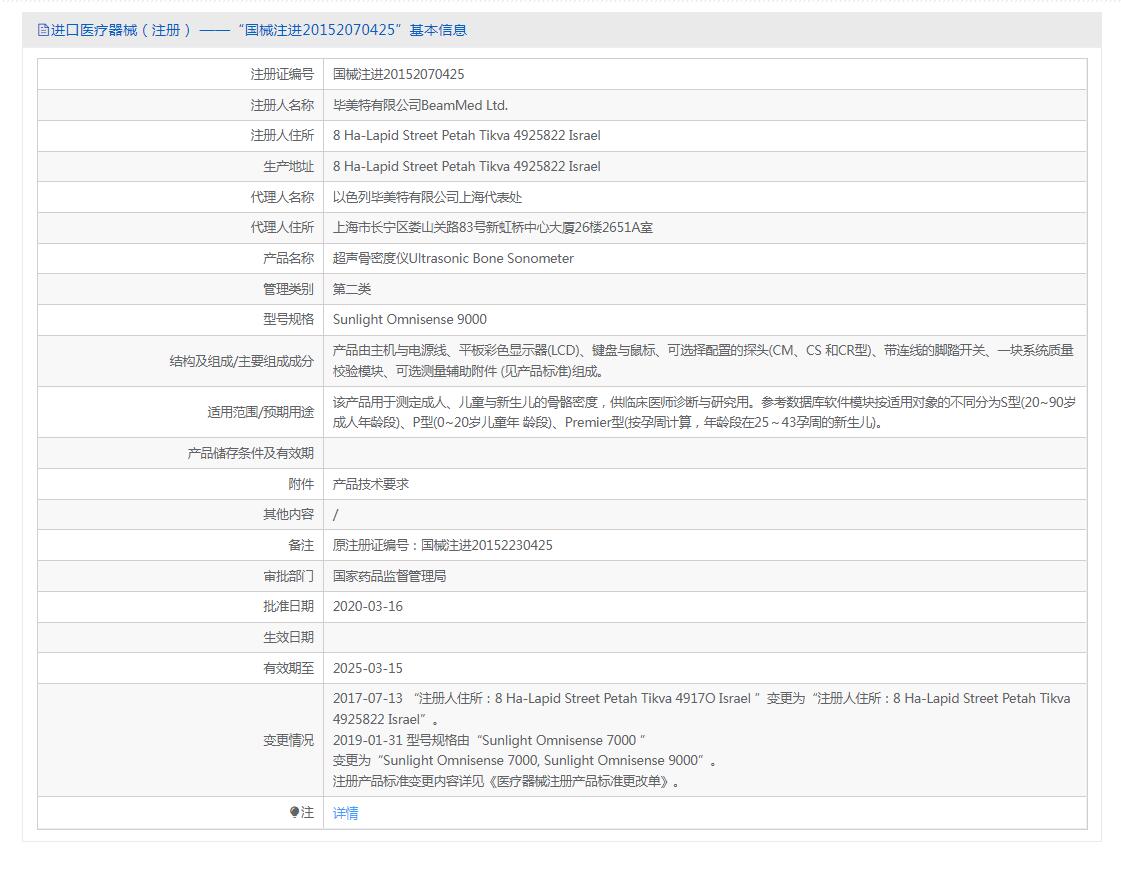
Task: Click the 代理人住所 label
Action: click(282, 227)
